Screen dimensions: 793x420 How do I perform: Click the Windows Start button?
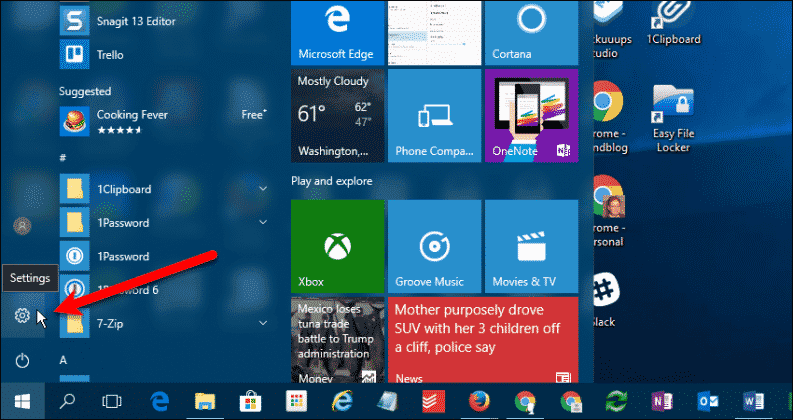coord(22,401)
